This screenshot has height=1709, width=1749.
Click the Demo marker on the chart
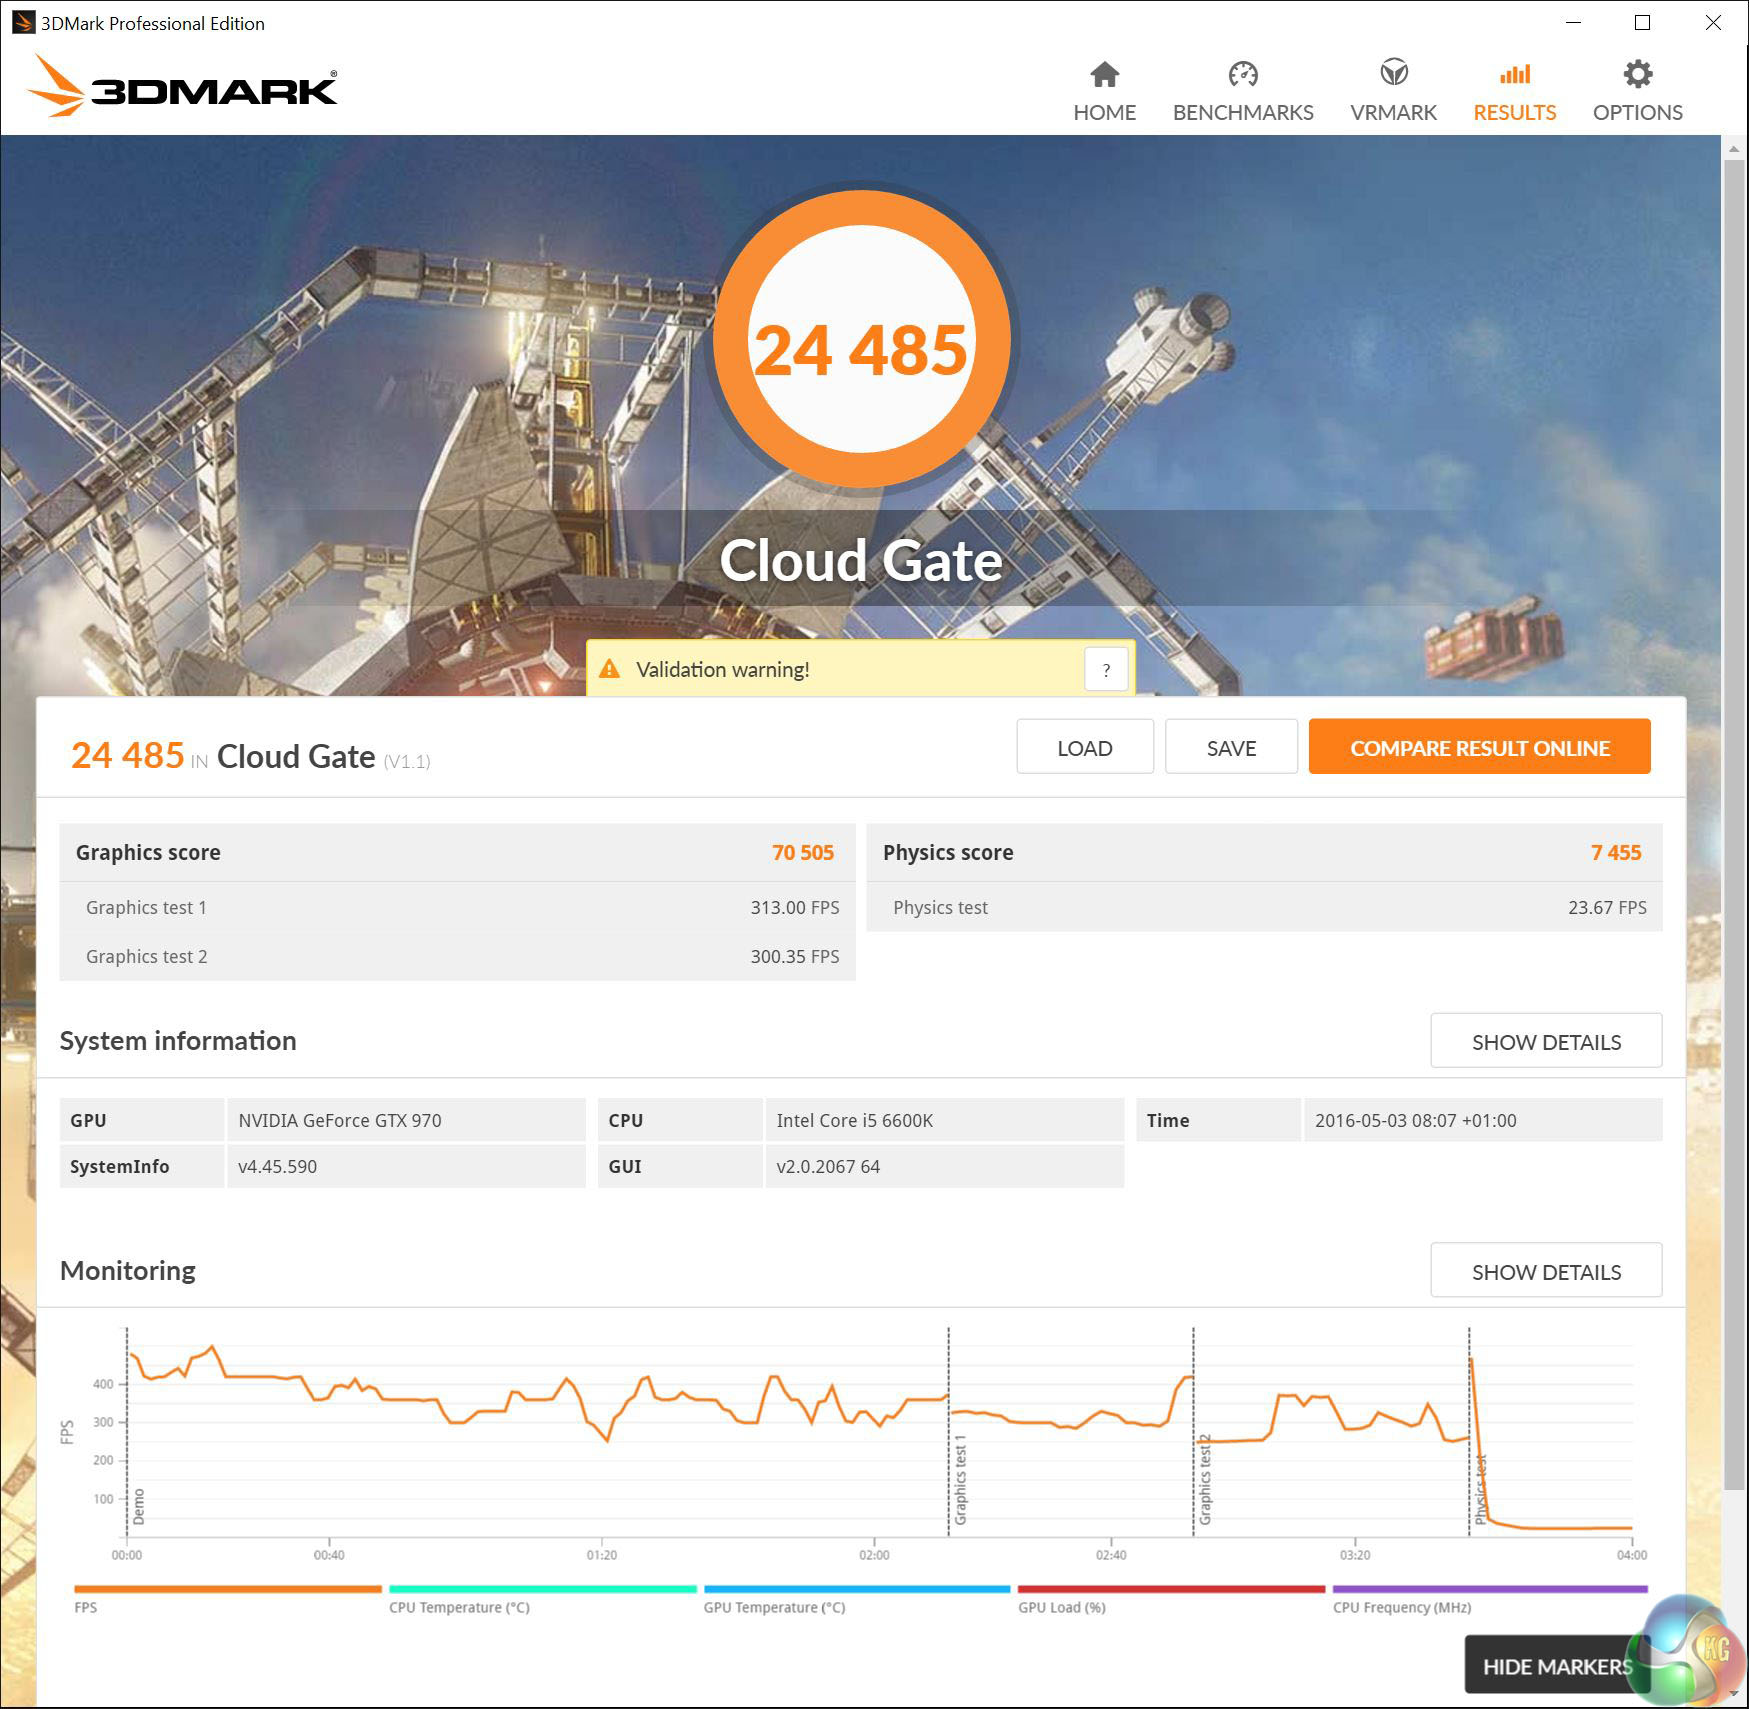click(x=139, y=1506)
